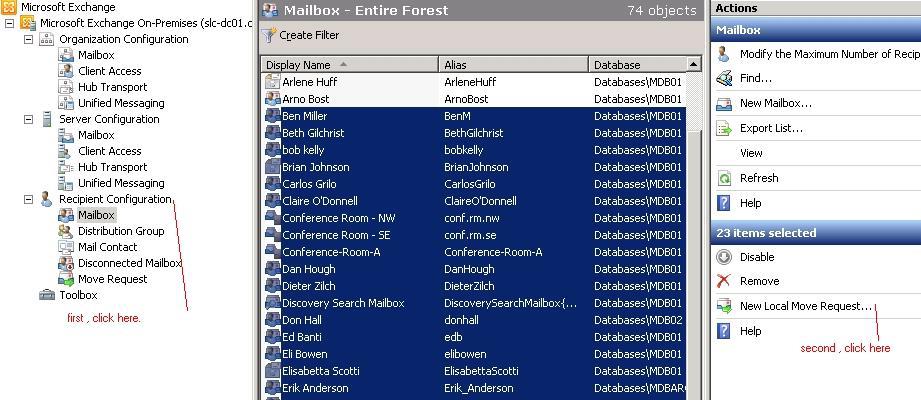Select the Recipient Configuration icon
This screenshot has height=400, width=921.
[46, 200]
